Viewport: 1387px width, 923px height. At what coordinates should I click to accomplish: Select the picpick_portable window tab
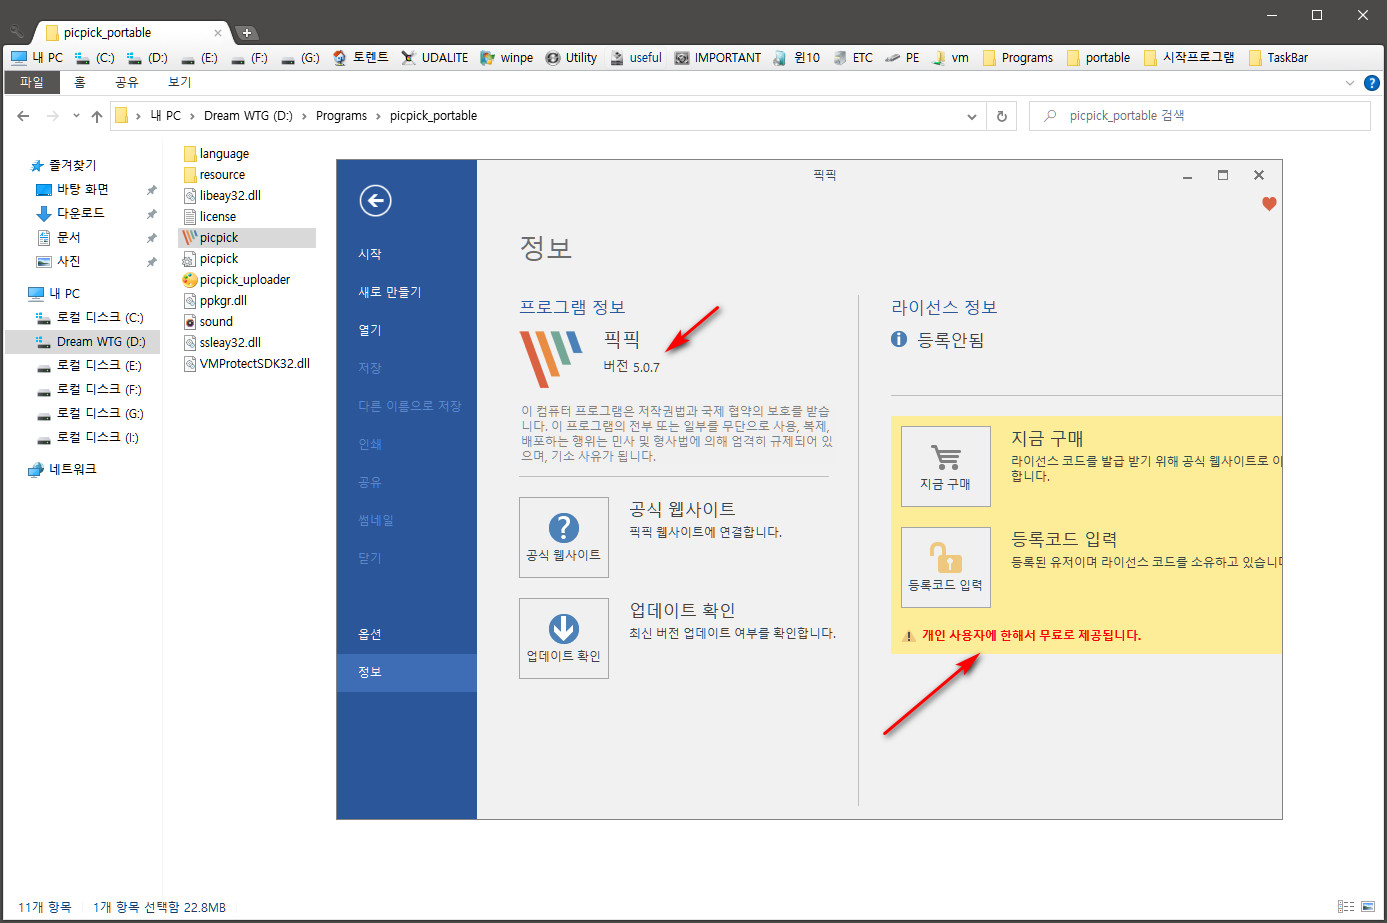click(x=133, y=33)
